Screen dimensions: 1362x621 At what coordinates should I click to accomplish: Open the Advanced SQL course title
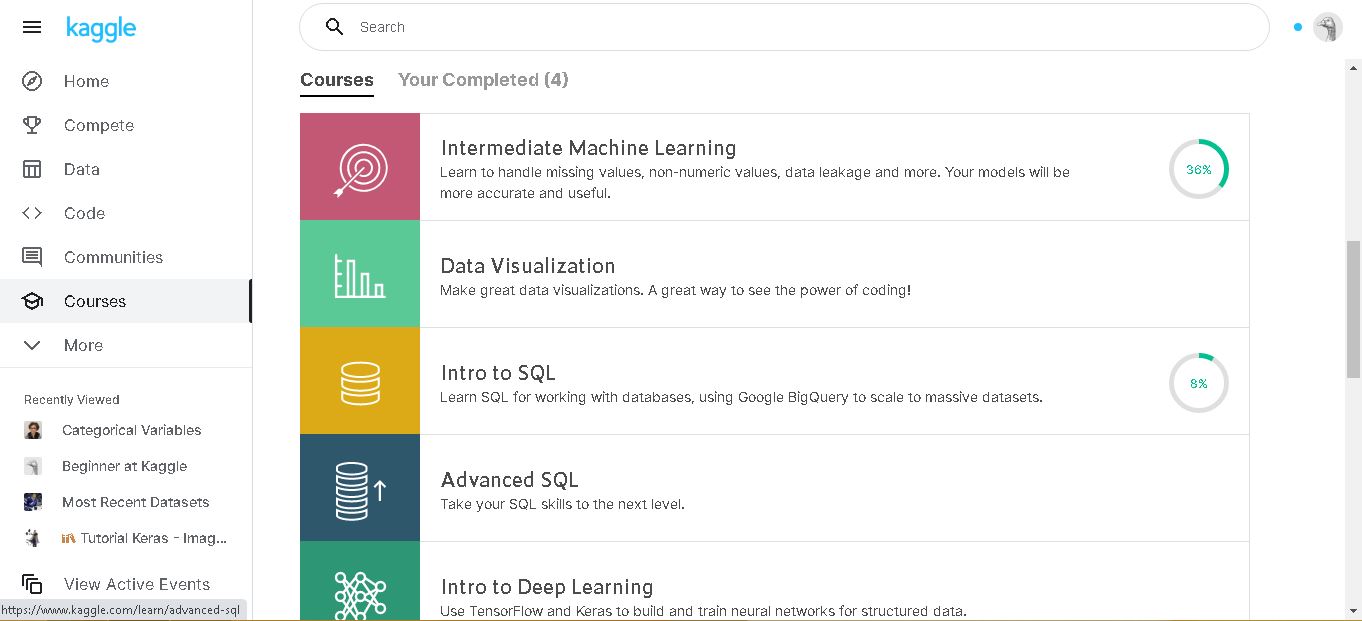[509, 480]
